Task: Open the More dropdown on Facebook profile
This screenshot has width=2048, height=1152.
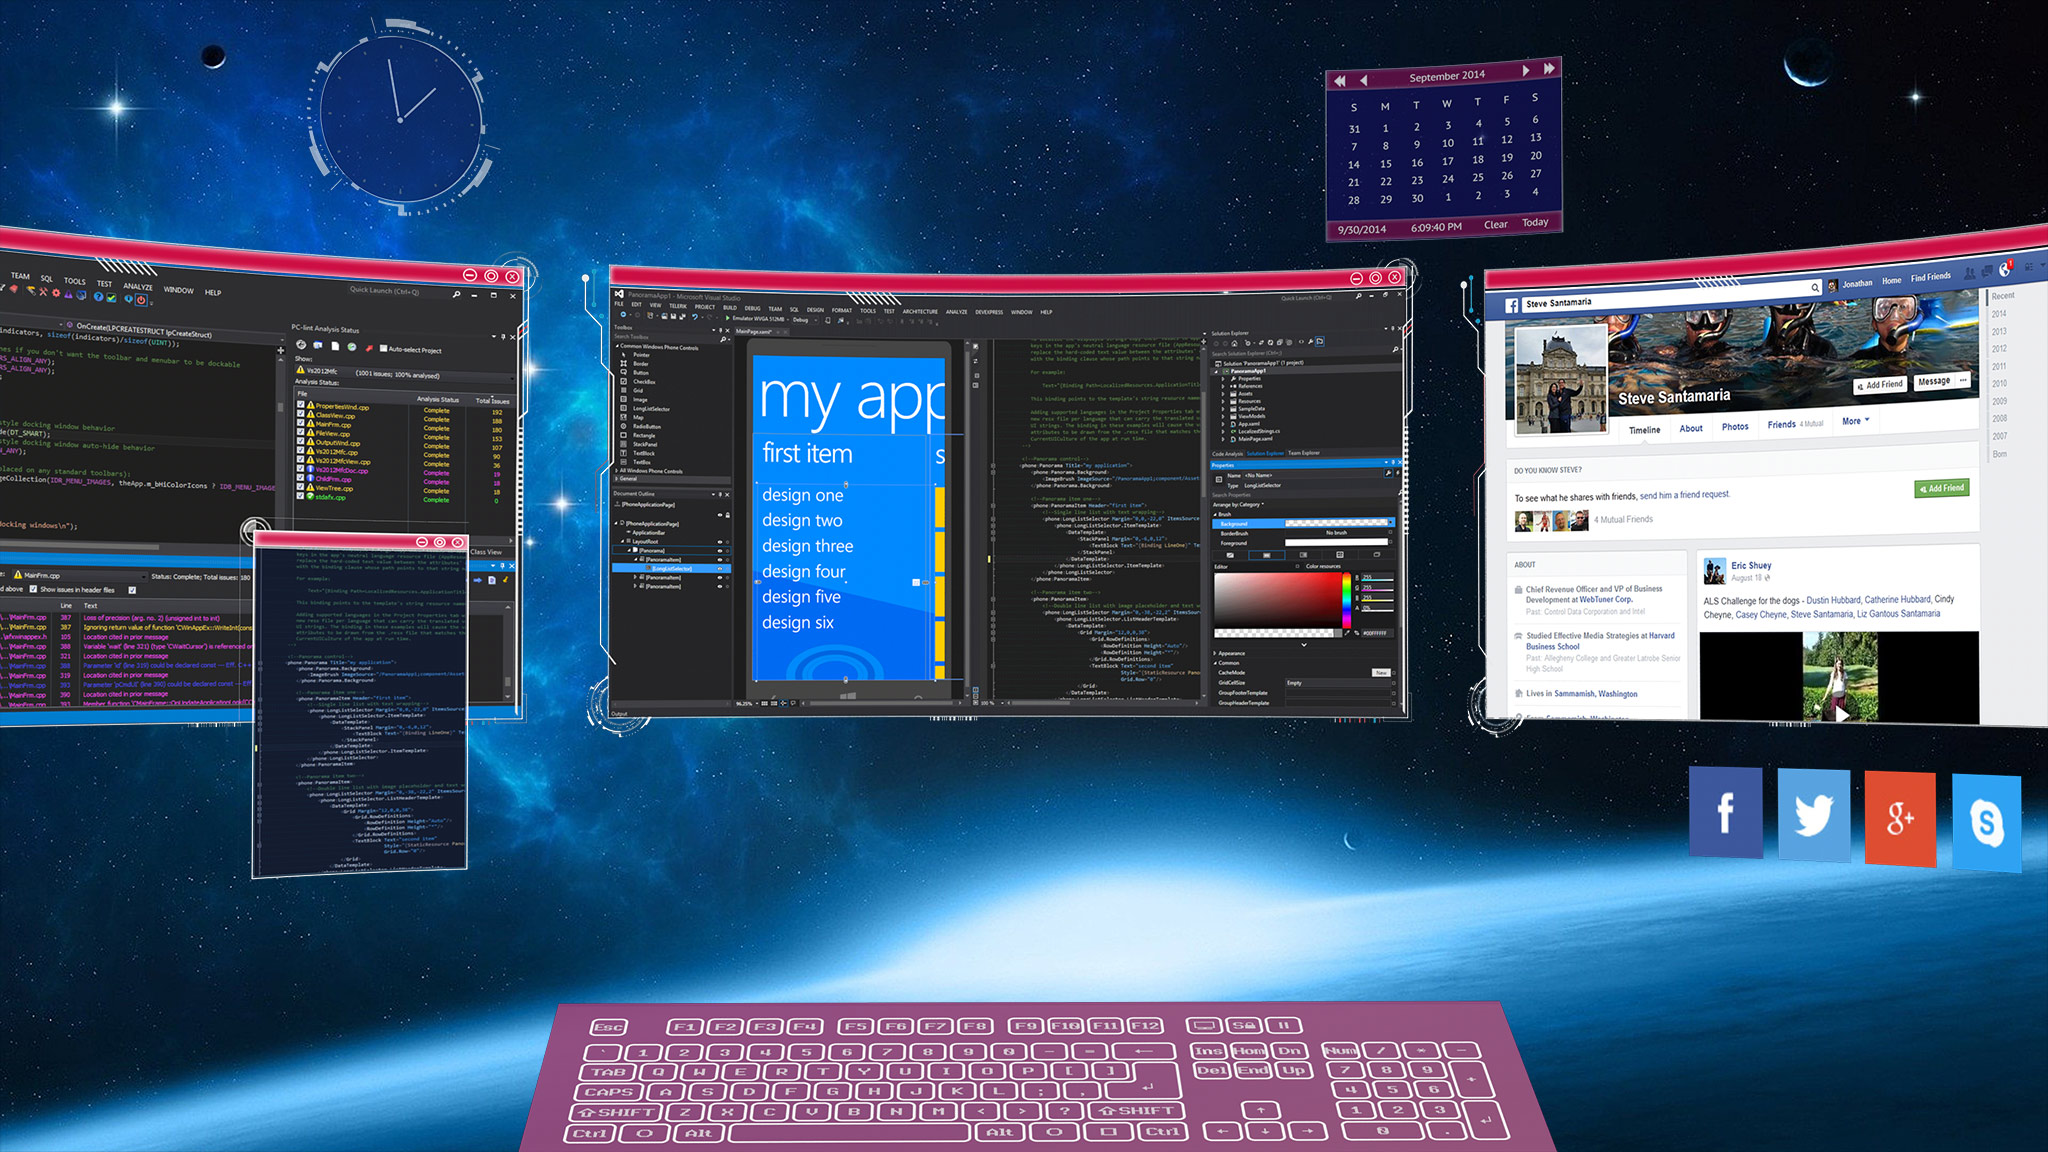Action: [1856, 421]
